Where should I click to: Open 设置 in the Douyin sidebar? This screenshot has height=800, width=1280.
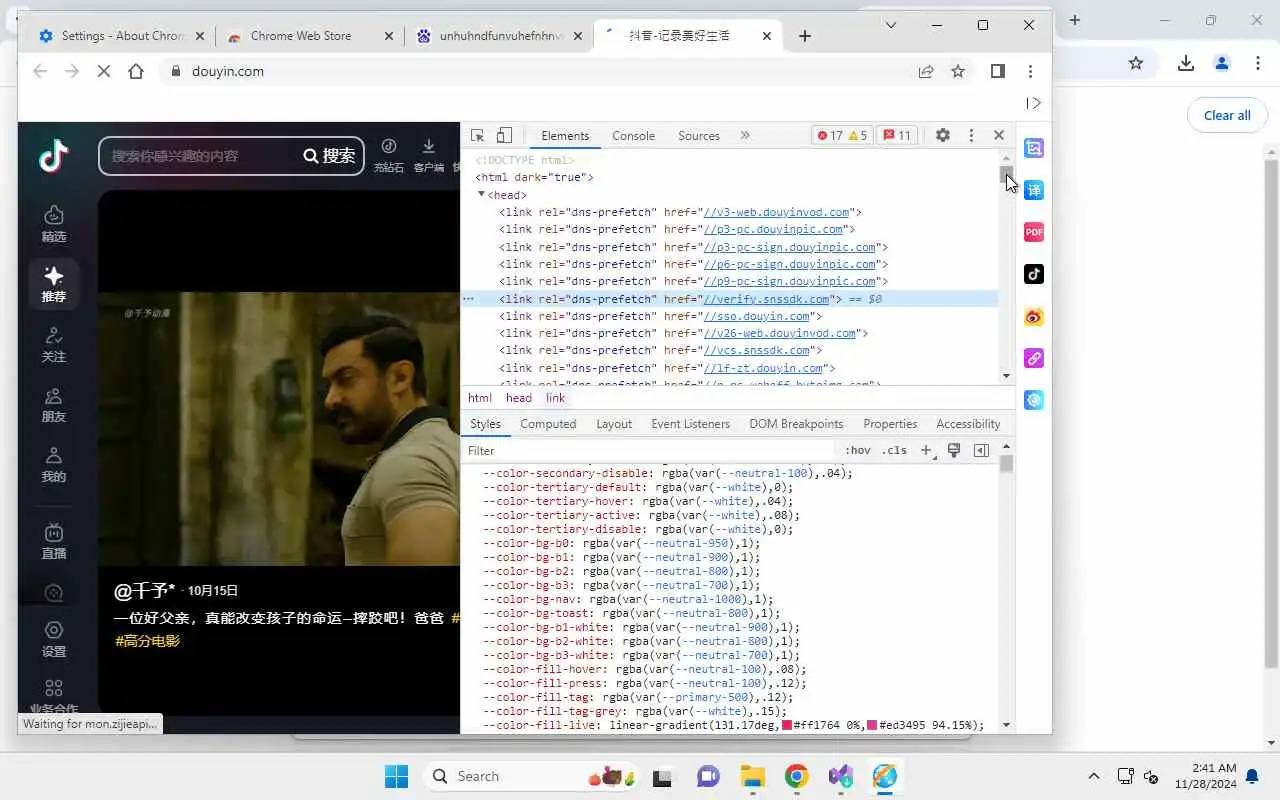[x=54, y=639]
